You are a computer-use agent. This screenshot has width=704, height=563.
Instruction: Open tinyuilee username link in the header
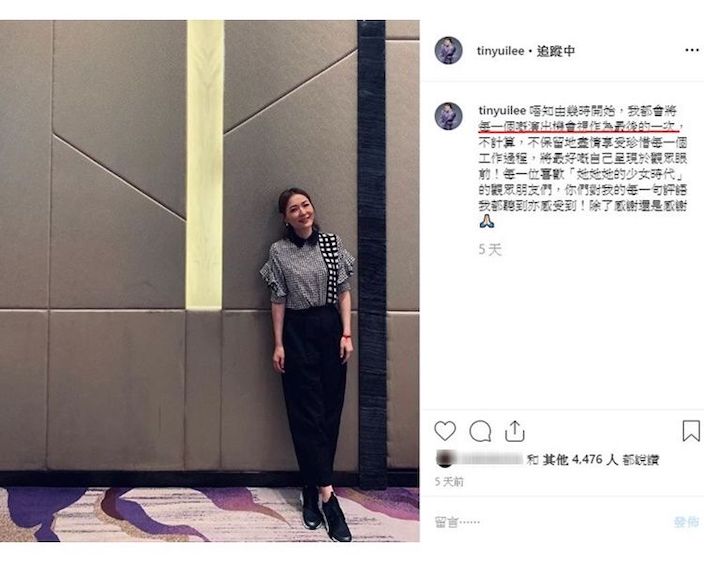coord(500,51)
